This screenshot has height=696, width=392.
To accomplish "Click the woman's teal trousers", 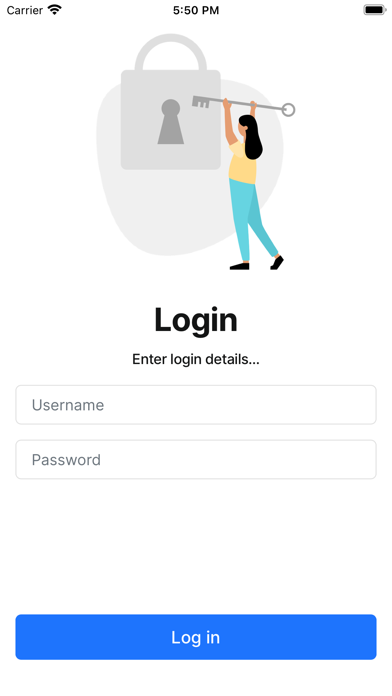I will point(251,220).
